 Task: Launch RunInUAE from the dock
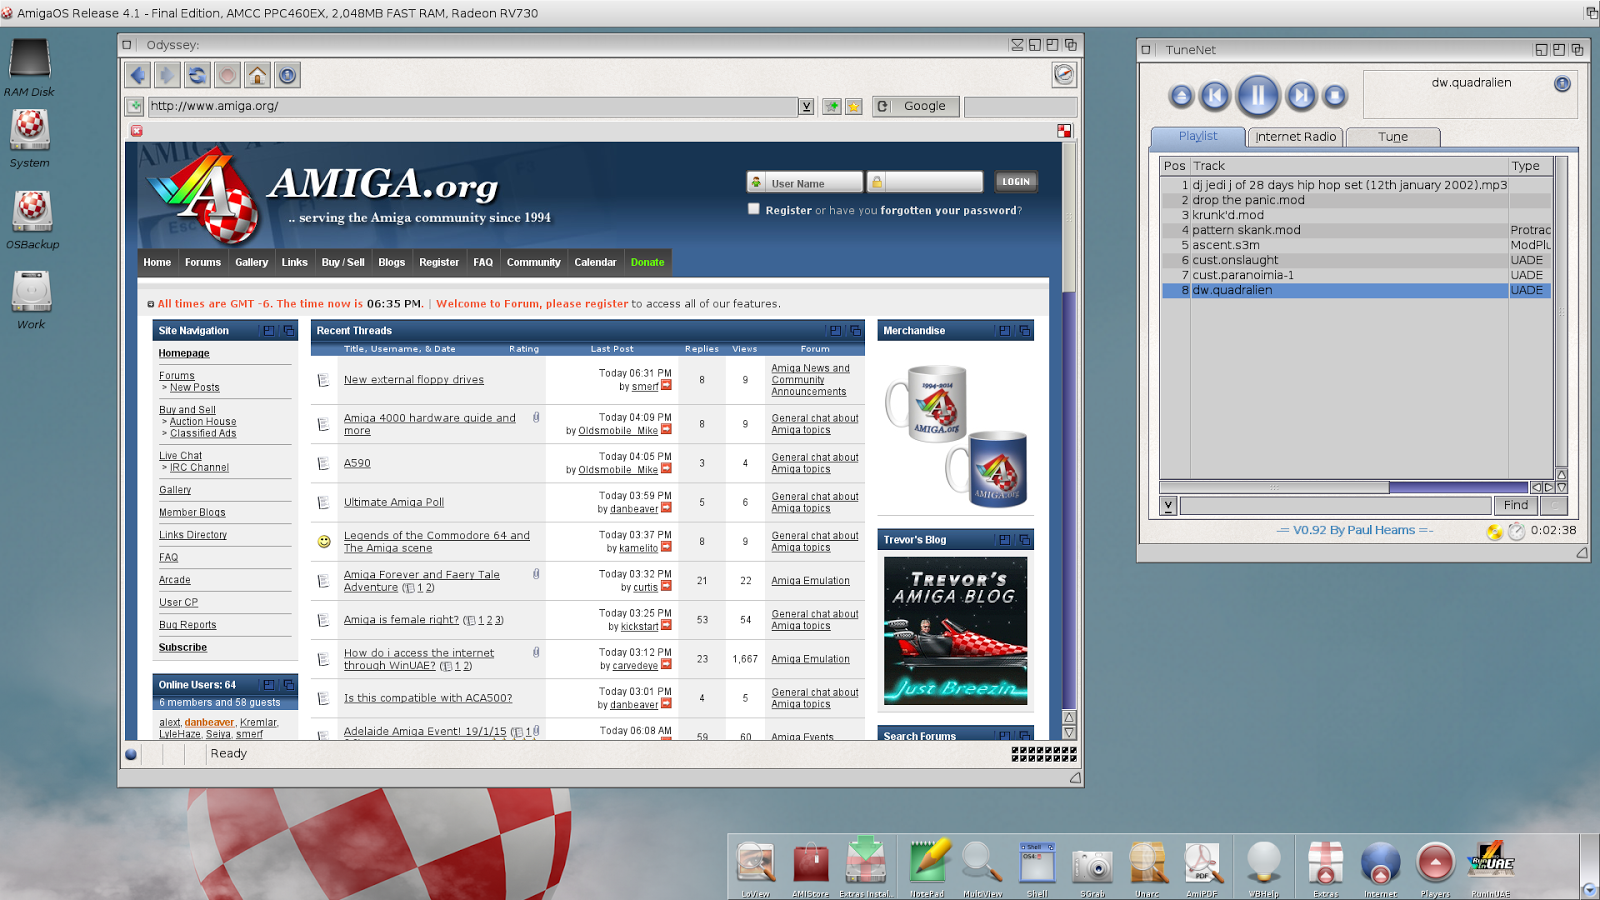point(1491,867)
